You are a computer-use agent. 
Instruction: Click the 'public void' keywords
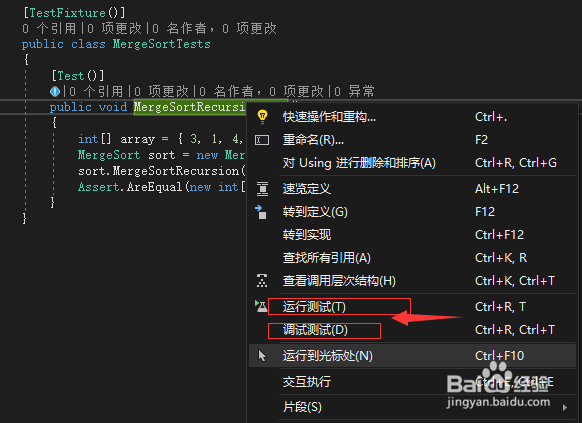(88, 107)
